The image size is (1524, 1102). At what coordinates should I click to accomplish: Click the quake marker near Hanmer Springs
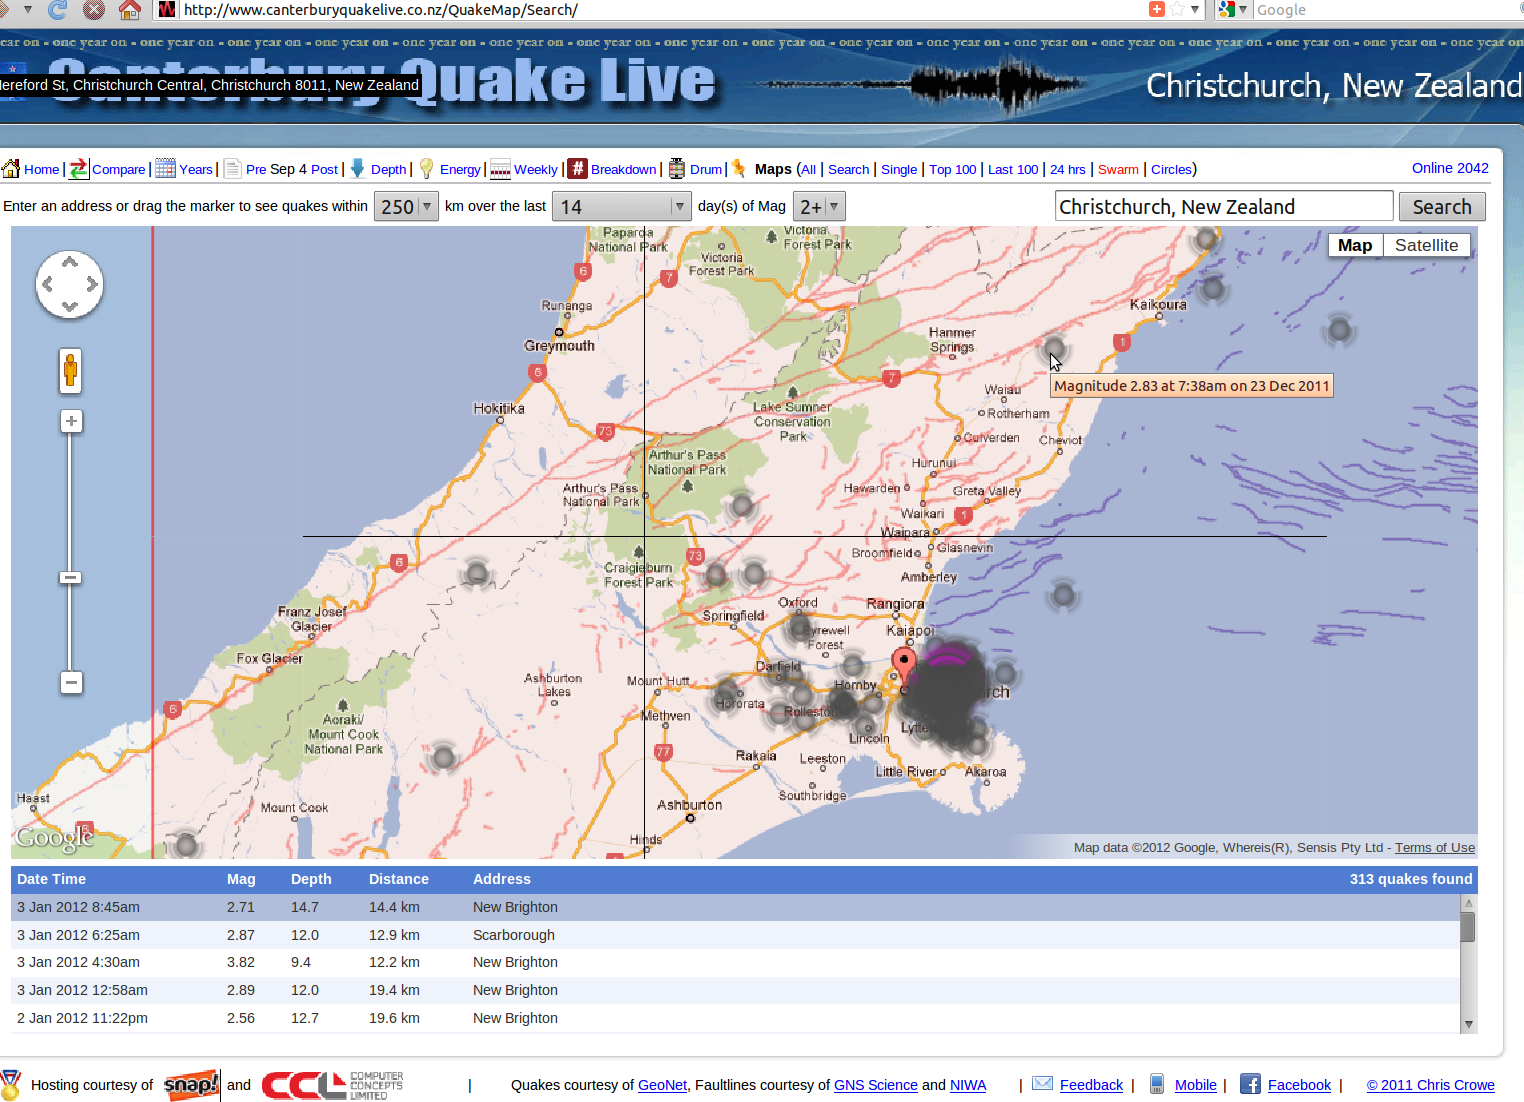[x=1054, y=349]
